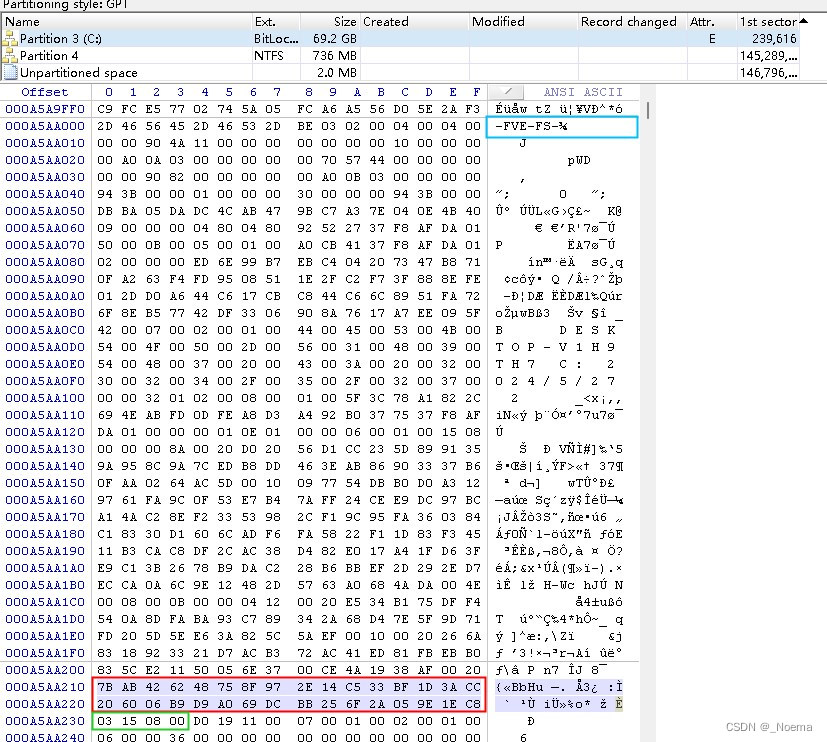Click the E attribute cell of Partition 3

(x=713, y=38)
